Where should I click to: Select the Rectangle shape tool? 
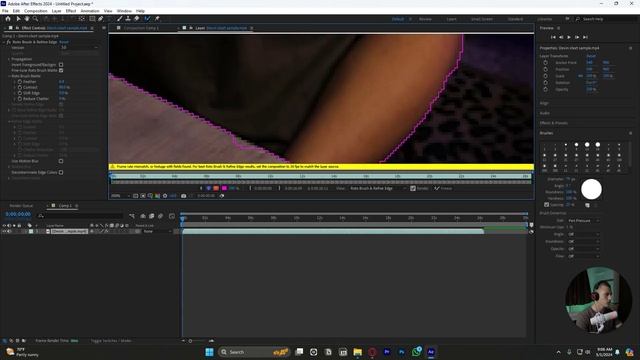pos(92,19)
